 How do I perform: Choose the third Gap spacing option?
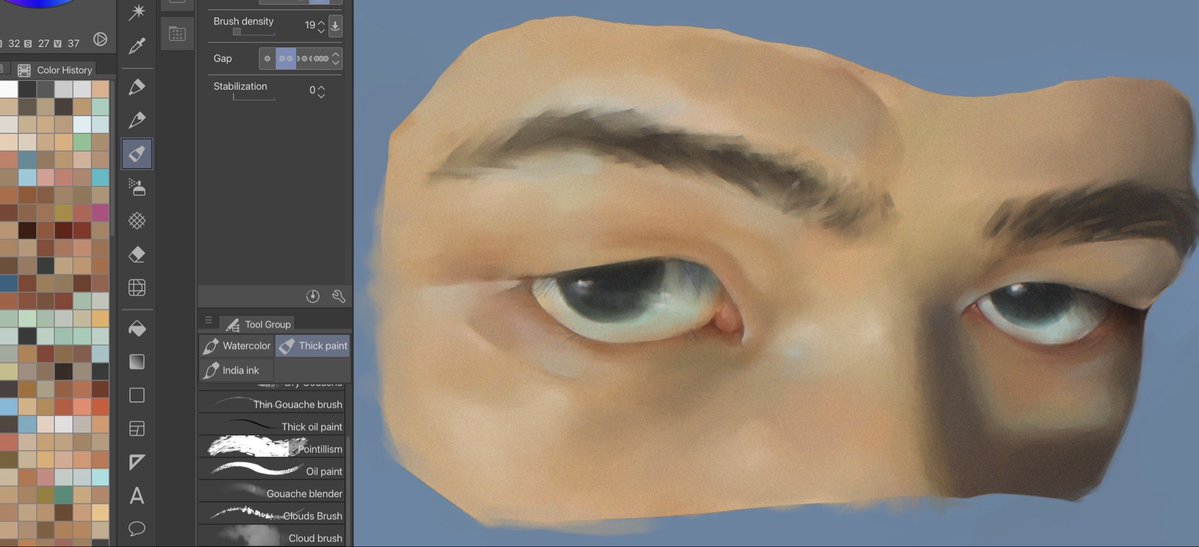tap(305, 58)
